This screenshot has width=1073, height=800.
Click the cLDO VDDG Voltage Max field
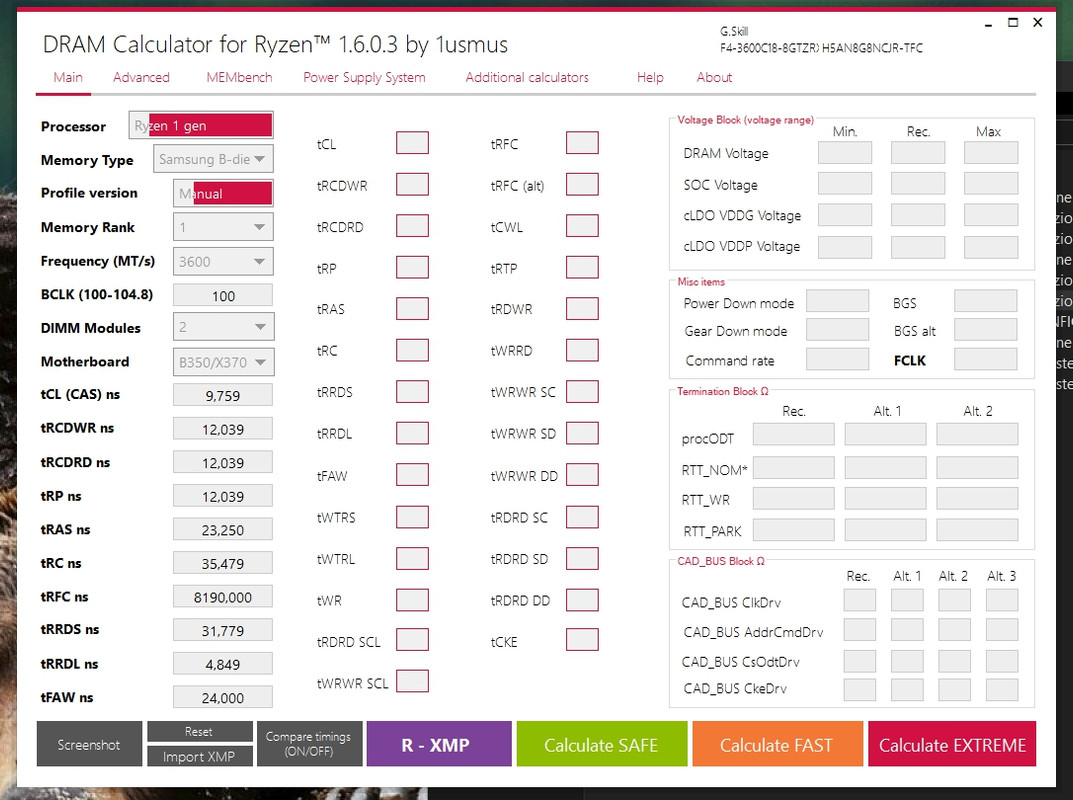(991, 215)
